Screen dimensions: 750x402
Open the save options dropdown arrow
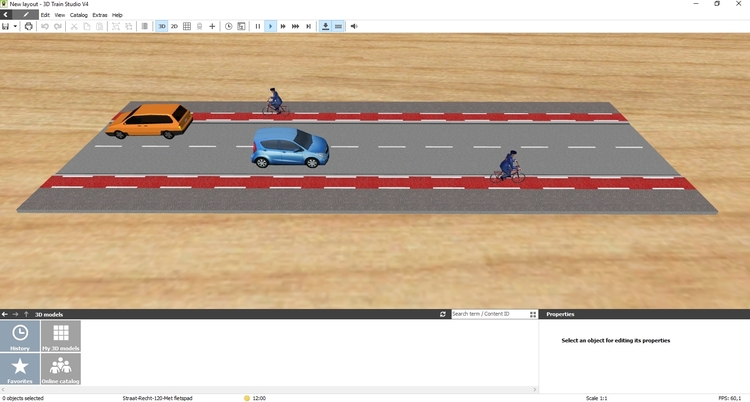tap(15, 26)
